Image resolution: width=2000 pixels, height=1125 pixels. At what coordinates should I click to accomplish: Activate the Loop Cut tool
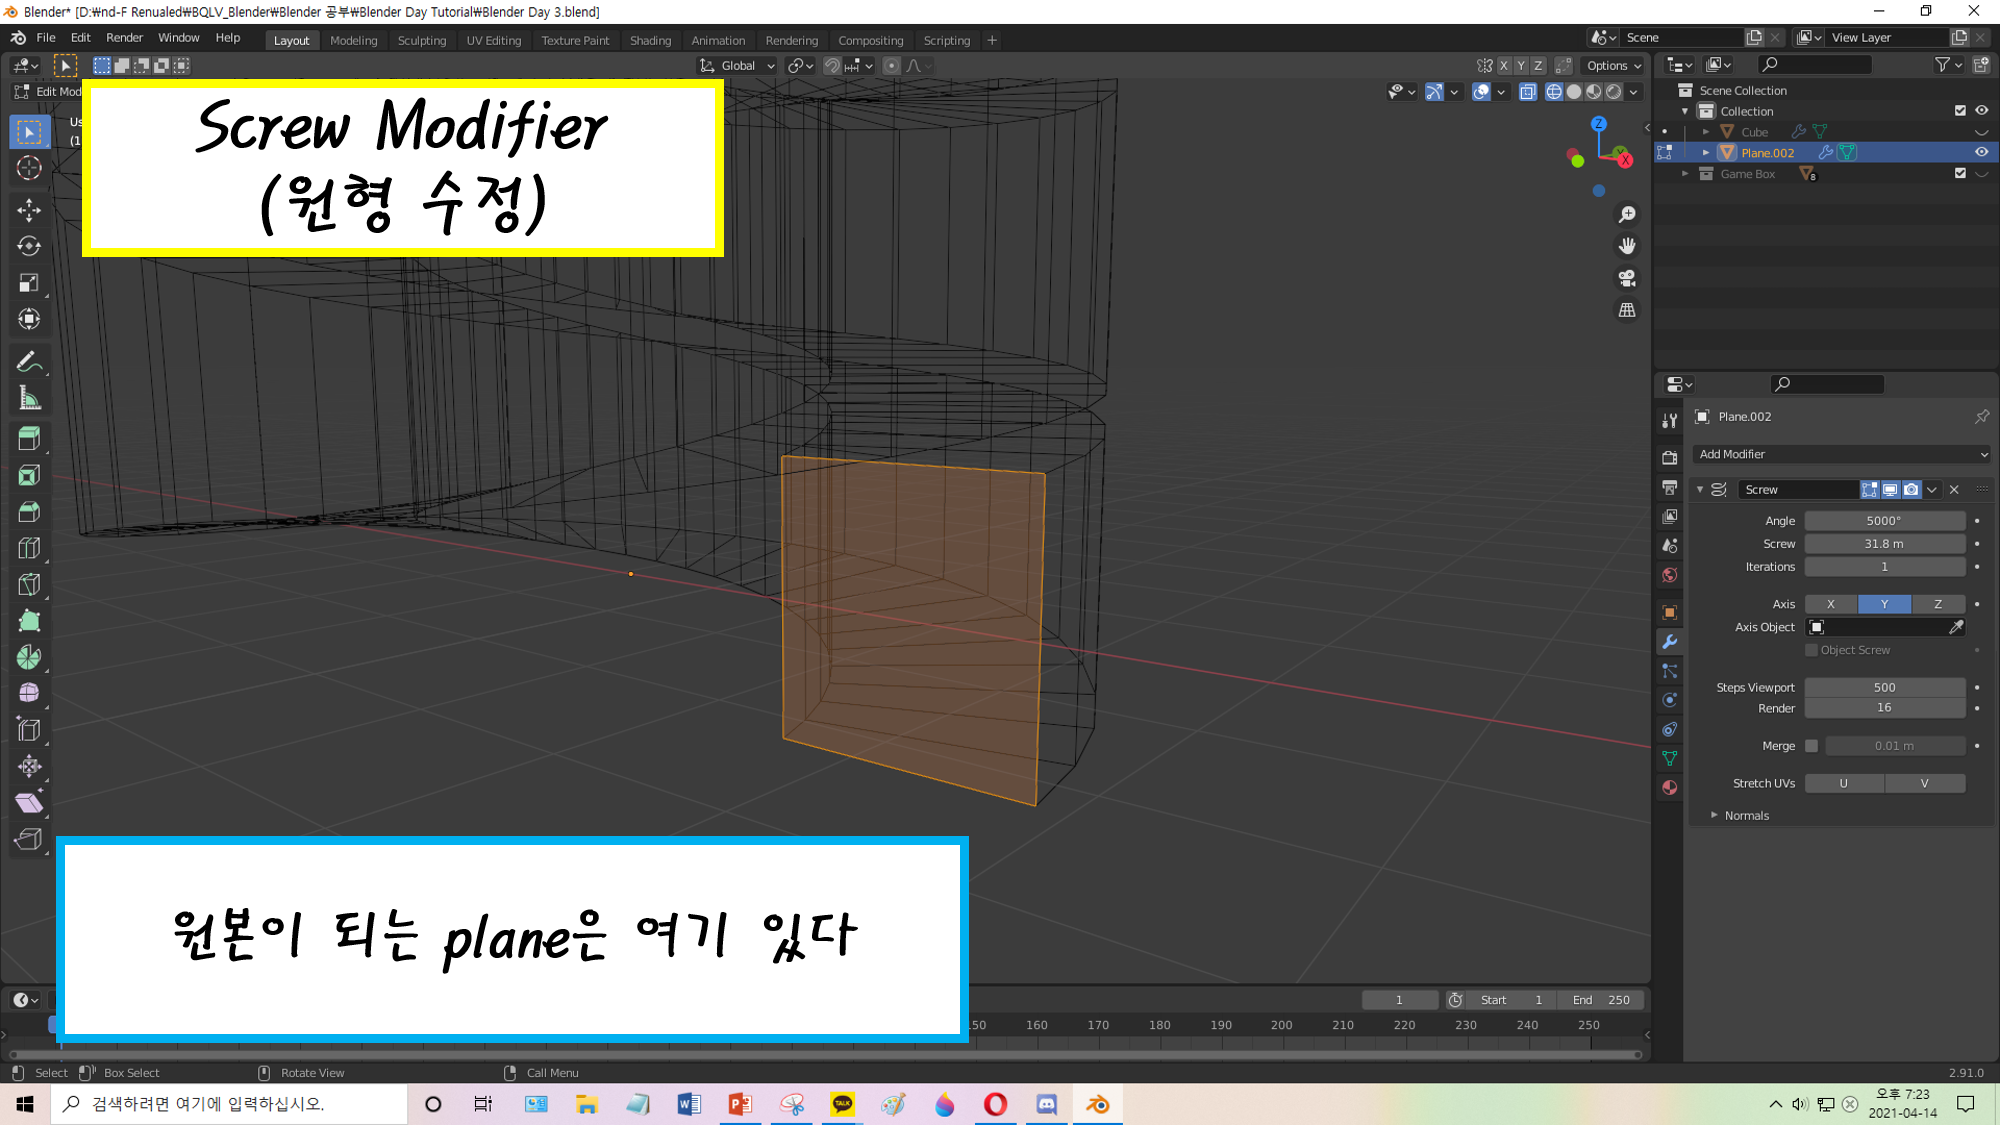pyautogui.click(x=29, y=548)
